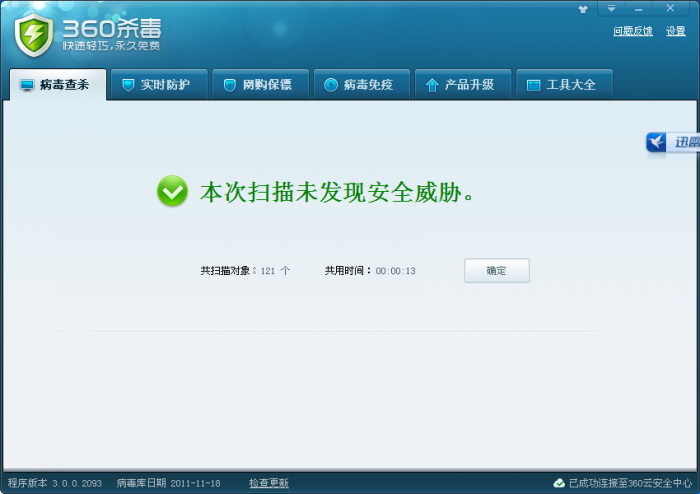Go to the 产品升级 tab
Image resolution: width=700 pixels, height=494 pixels.
(463, 84)
